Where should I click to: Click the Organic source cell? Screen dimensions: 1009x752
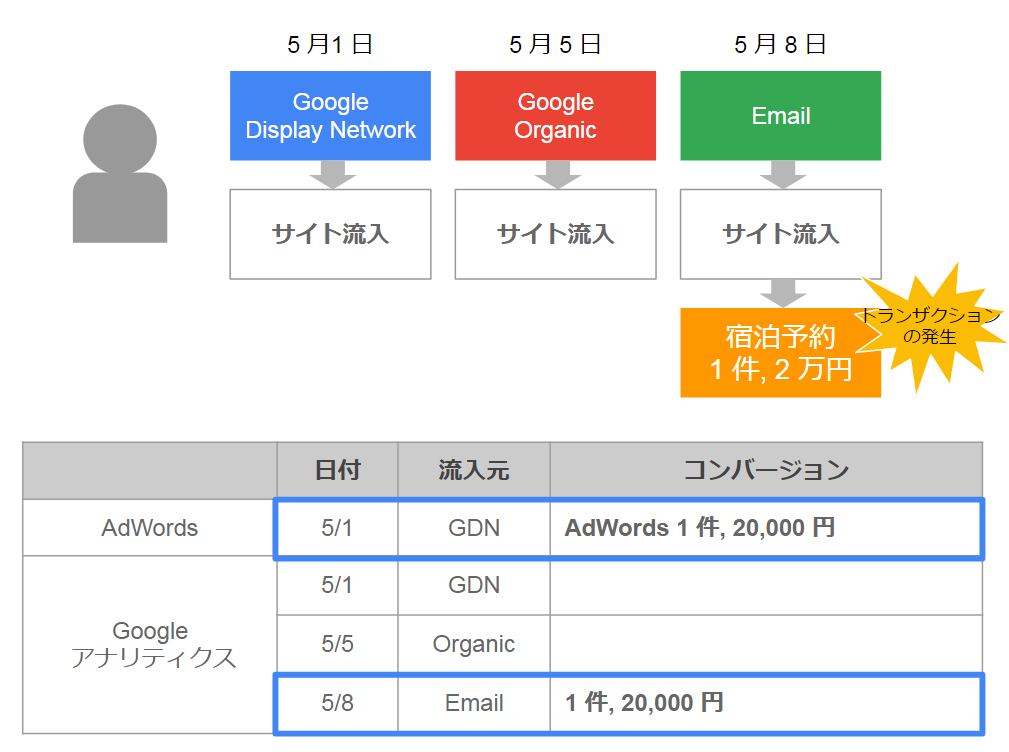coord(474,644)
